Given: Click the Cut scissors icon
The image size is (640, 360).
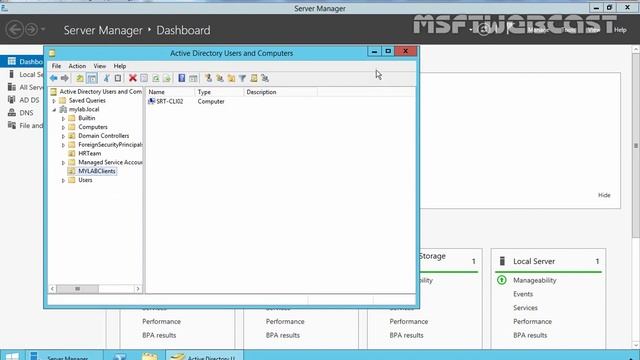Looking at the screenshot, I should coord(106,78).
